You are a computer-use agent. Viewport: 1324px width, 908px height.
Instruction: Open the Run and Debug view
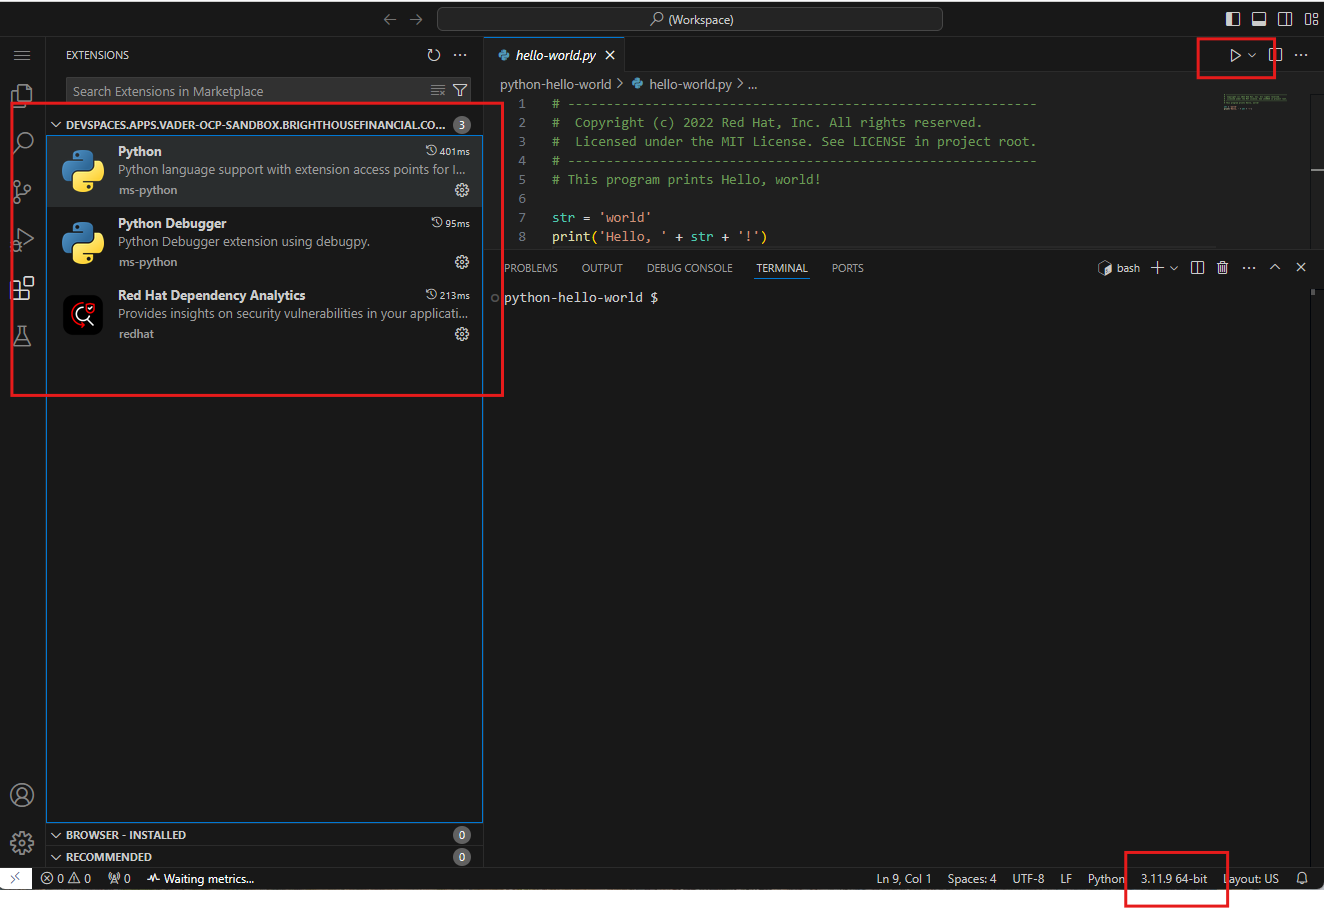(22, 240)
